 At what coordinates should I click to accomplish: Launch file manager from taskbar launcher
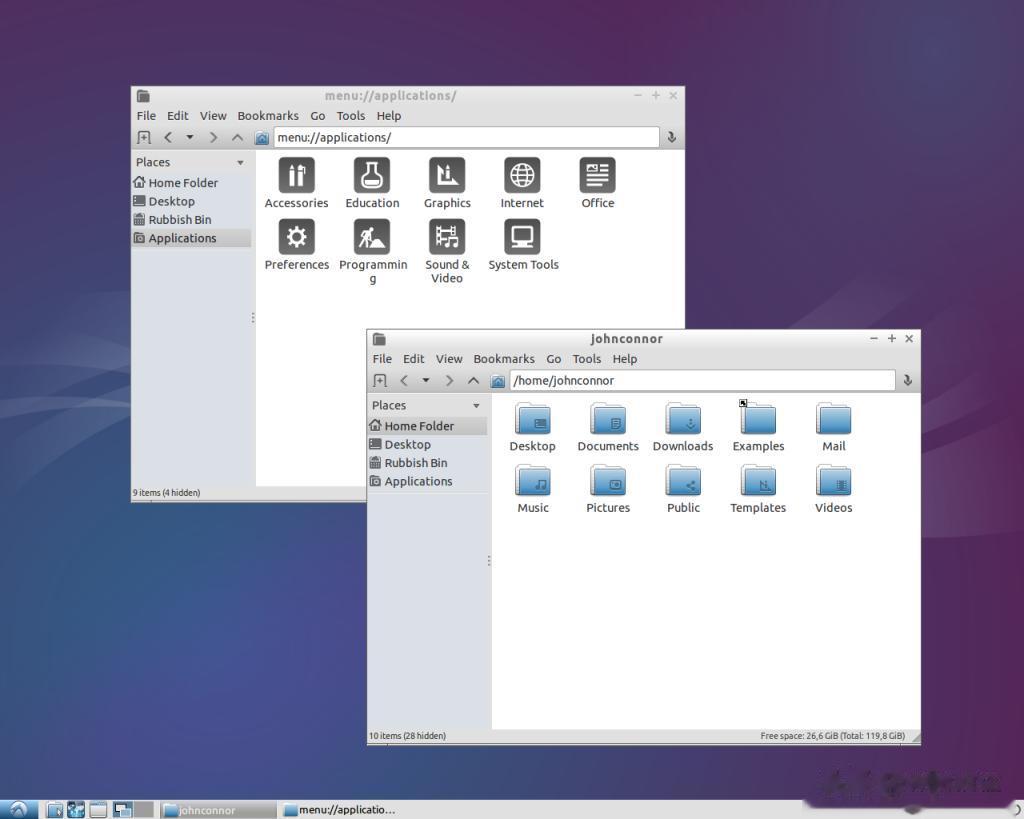pos(55,810)
